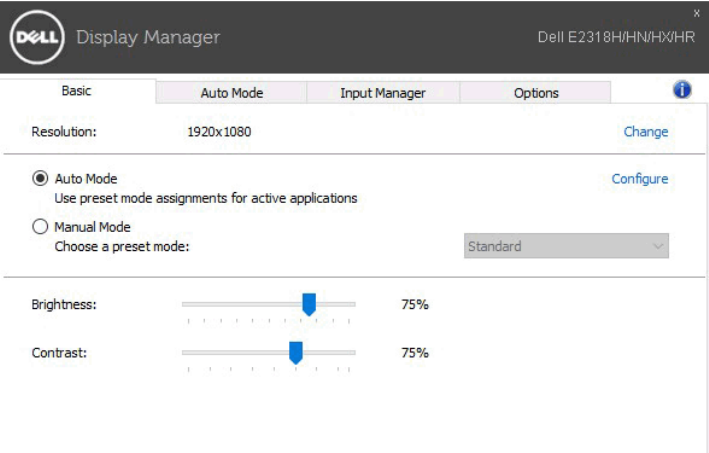This screenshot has width=709, height=453.
Task: Click the Dell E2318H model name
Action: click(616, 39)
